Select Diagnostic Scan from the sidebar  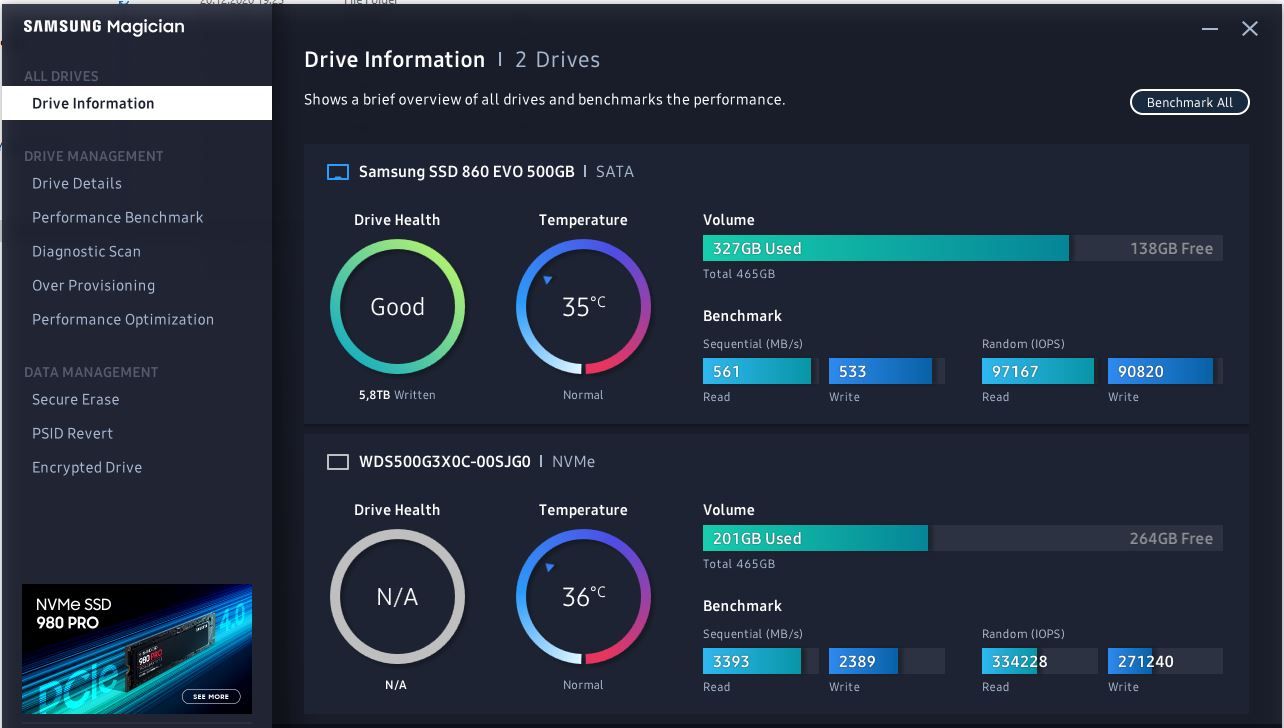(x=86, y=251)
